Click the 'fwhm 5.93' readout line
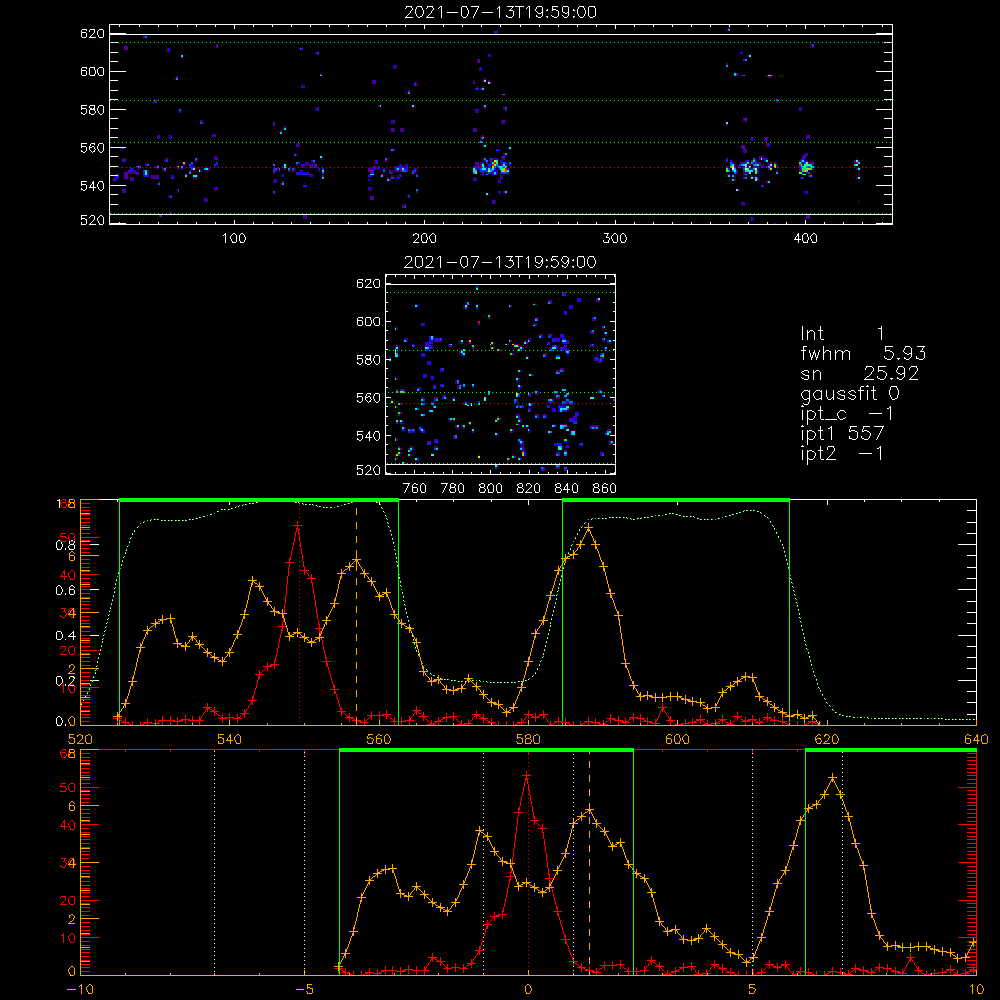 click(x=863, y=353)
